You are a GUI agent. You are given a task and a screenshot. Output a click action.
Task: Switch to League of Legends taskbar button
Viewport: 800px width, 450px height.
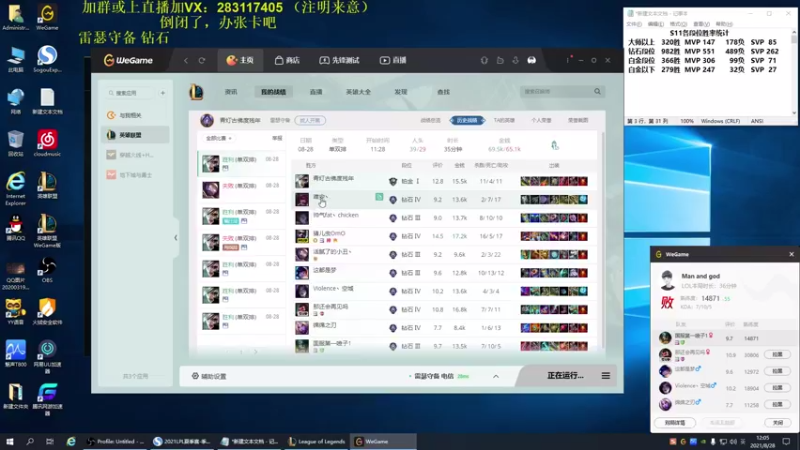pos(317,441)
